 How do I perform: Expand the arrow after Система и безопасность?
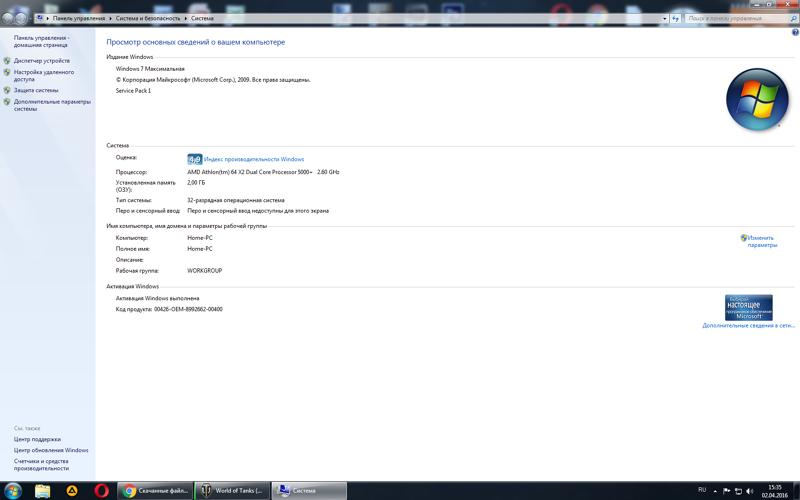186,18
